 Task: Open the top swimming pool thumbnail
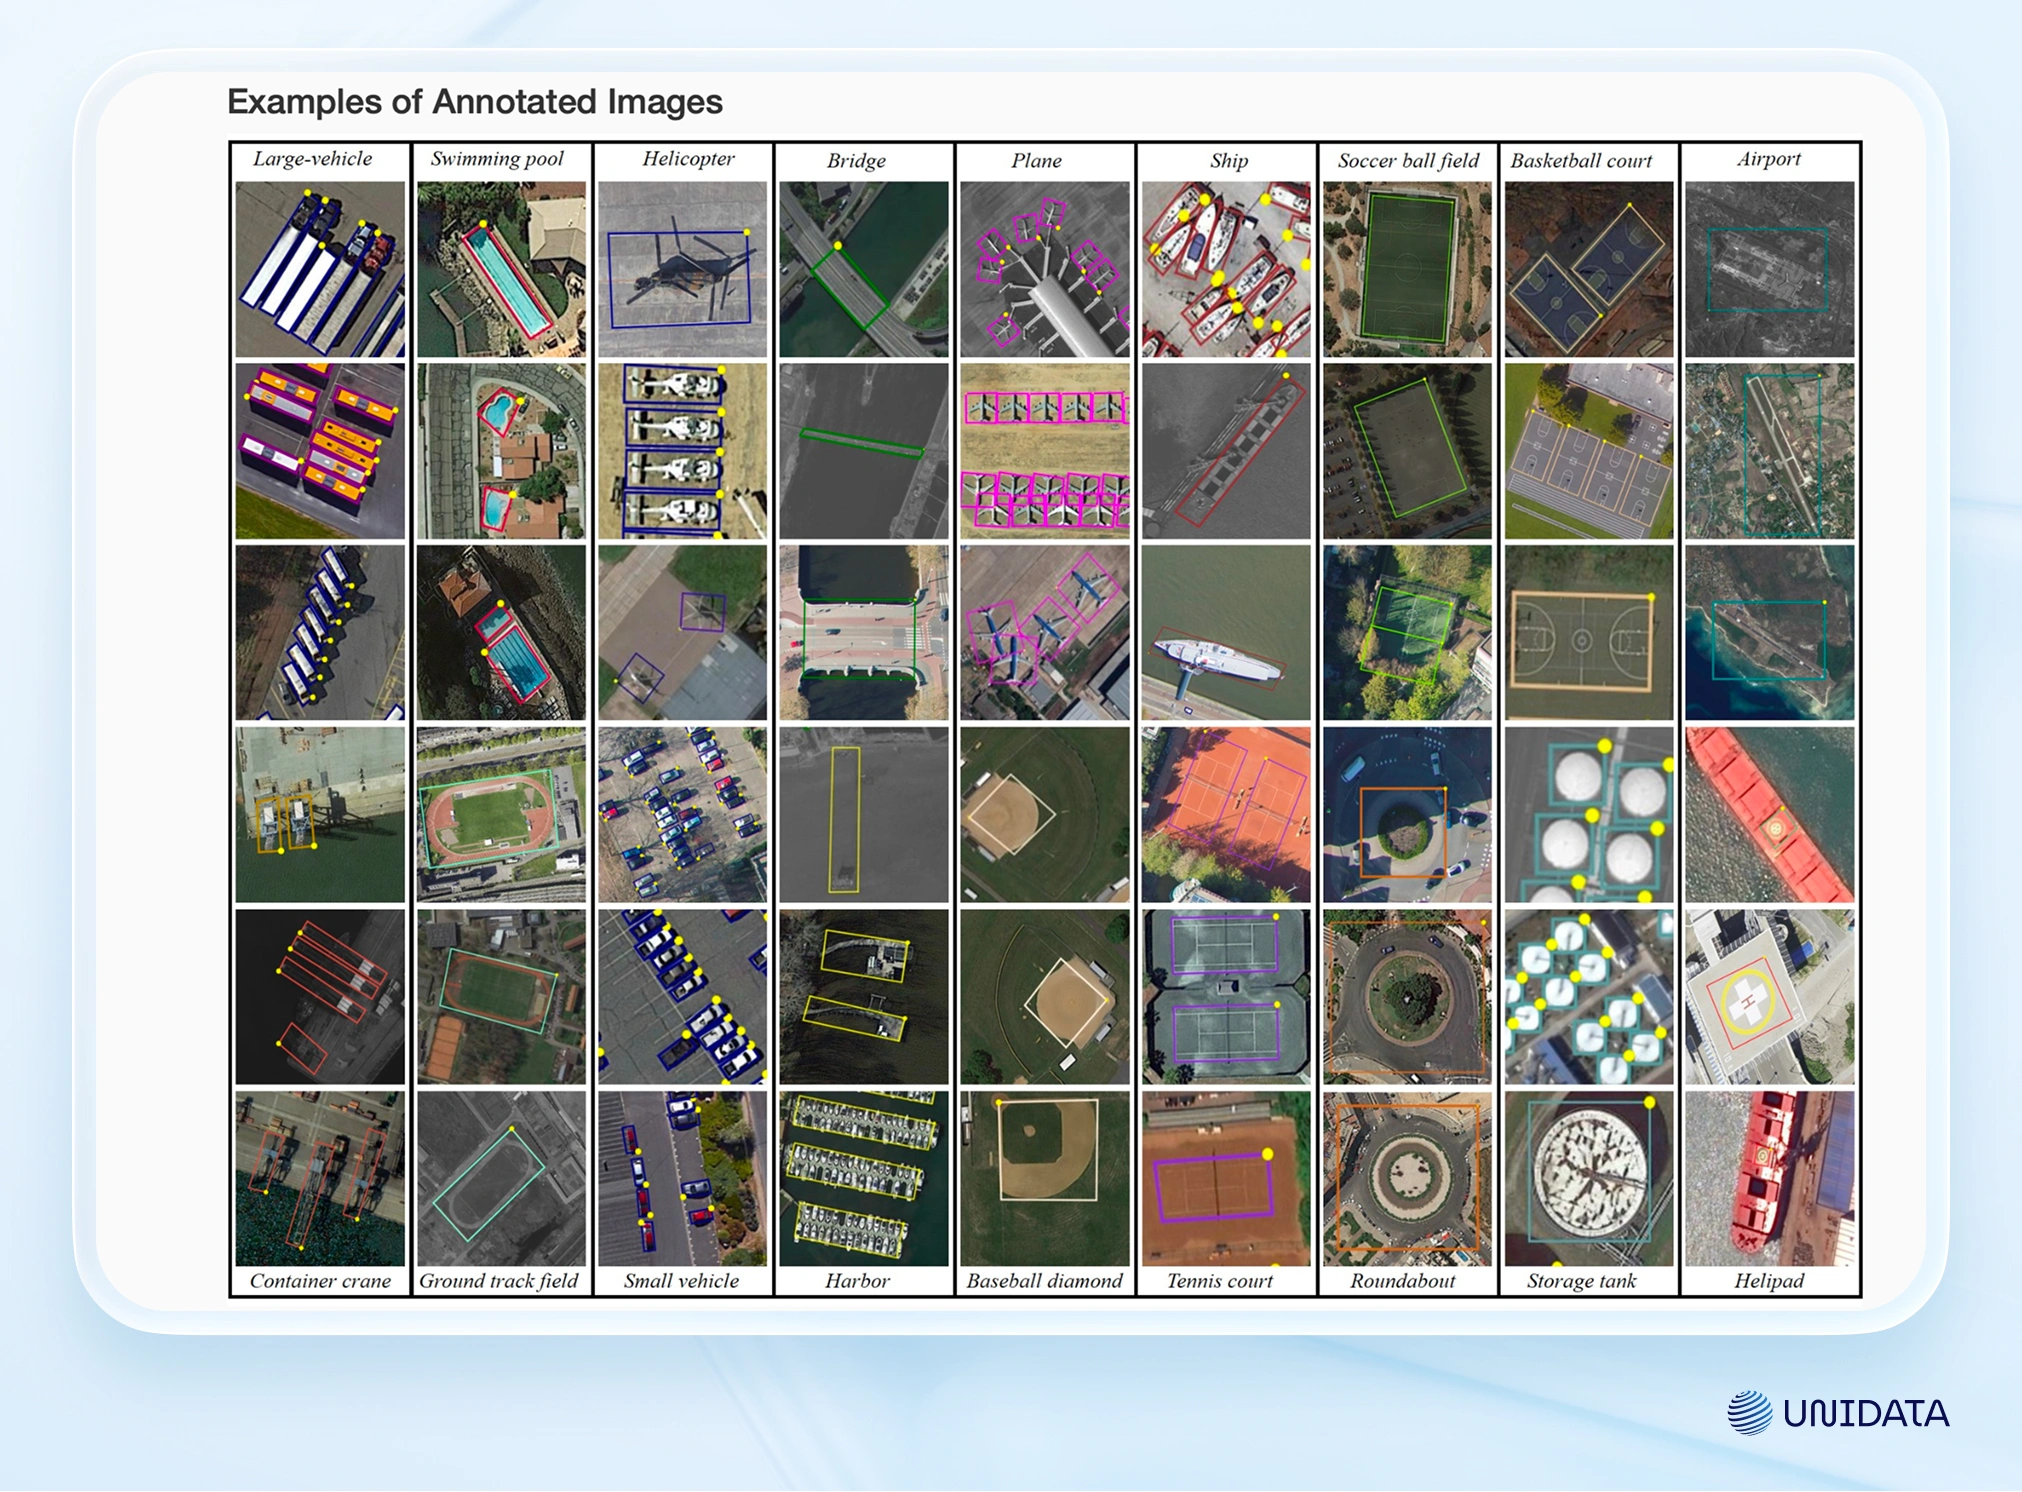[501, 269]
